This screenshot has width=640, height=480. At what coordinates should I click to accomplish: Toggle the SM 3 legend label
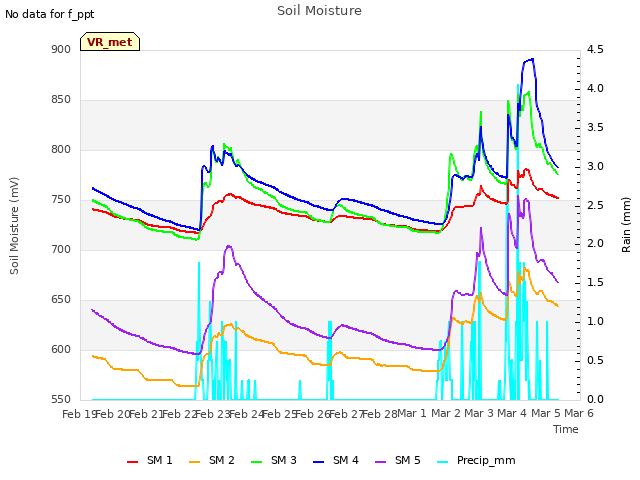tap(284, 460)
